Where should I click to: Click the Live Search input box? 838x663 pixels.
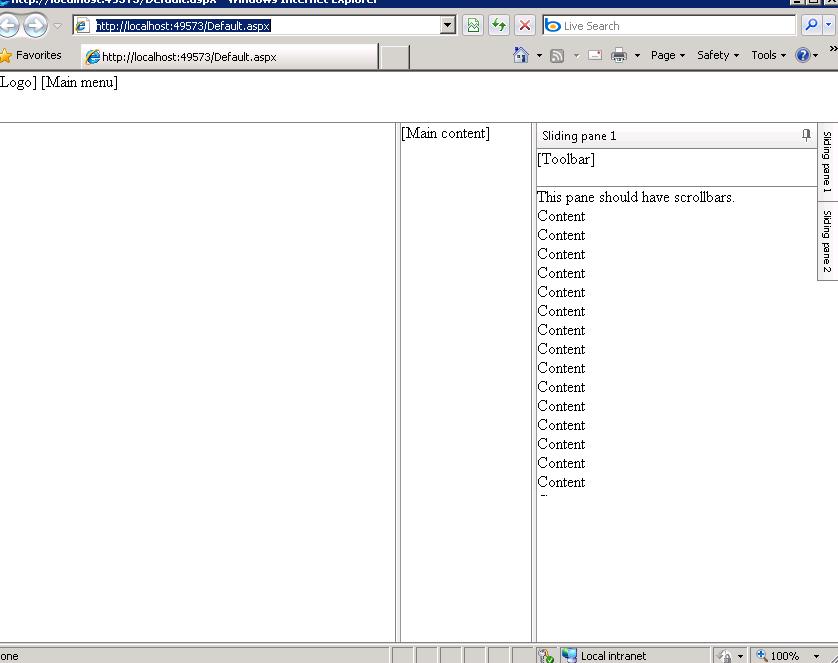pos(669,26)
